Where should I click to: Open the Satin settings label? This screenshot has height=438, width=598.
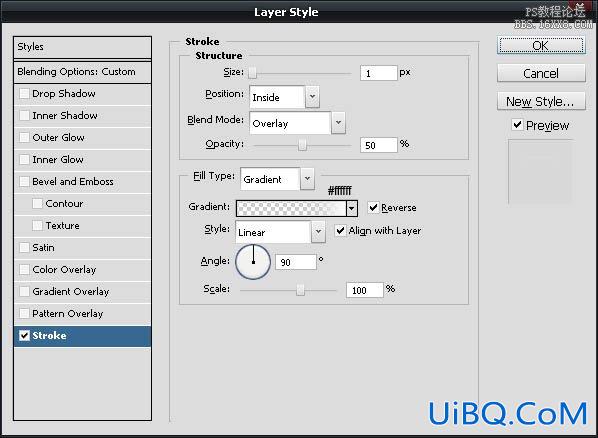point(43,247)
